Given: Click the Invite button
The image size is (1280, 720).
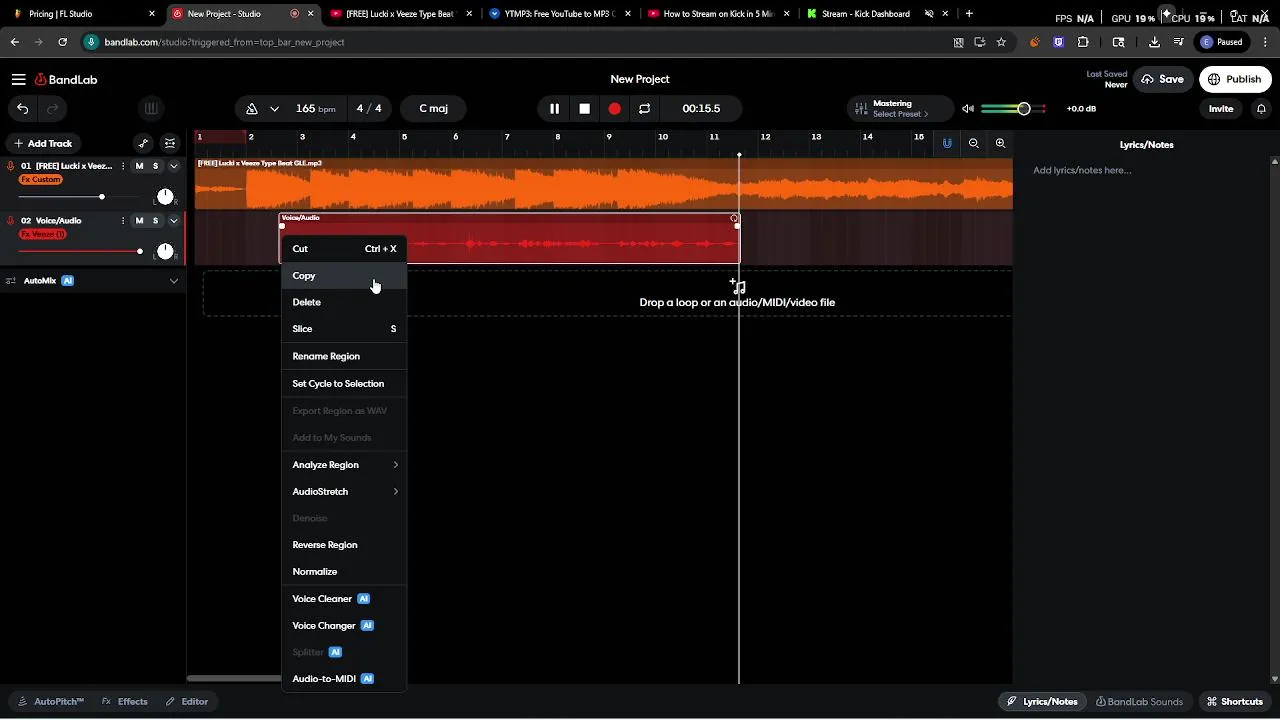Looking at the screenshot, I should tap(1221, 108).
